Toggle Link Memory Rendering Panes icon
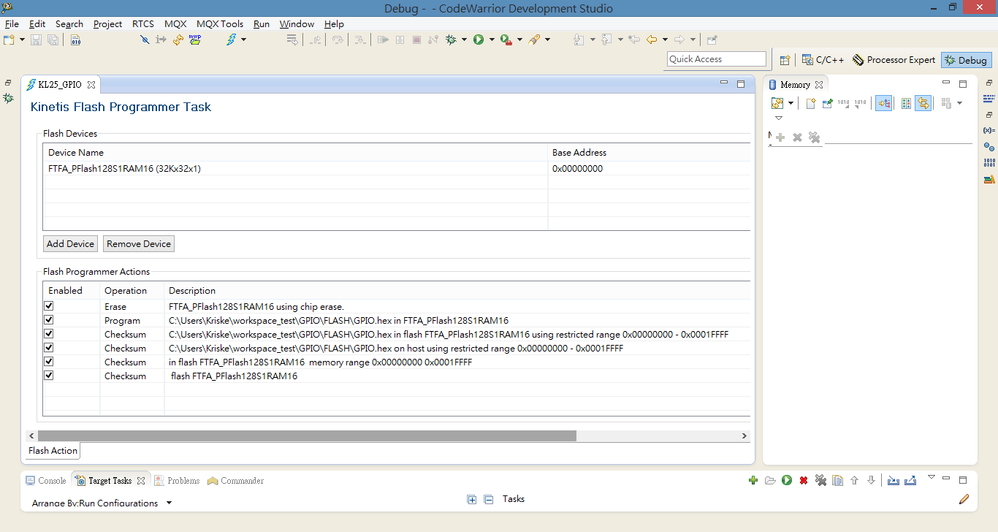 (924, 103)
